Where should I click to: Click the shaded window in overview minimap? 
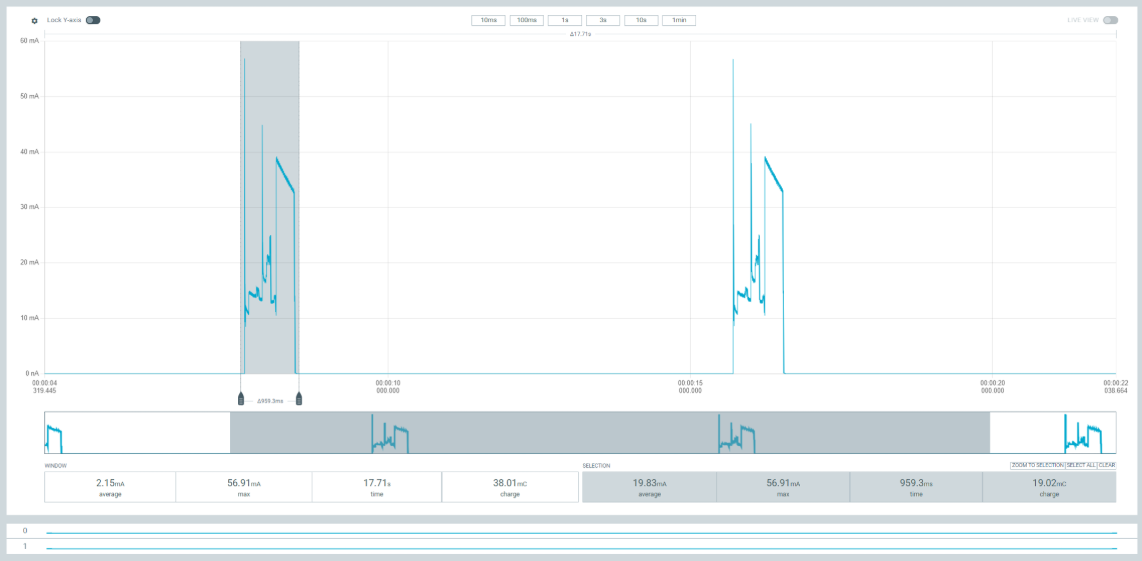[x=609, y=433]
